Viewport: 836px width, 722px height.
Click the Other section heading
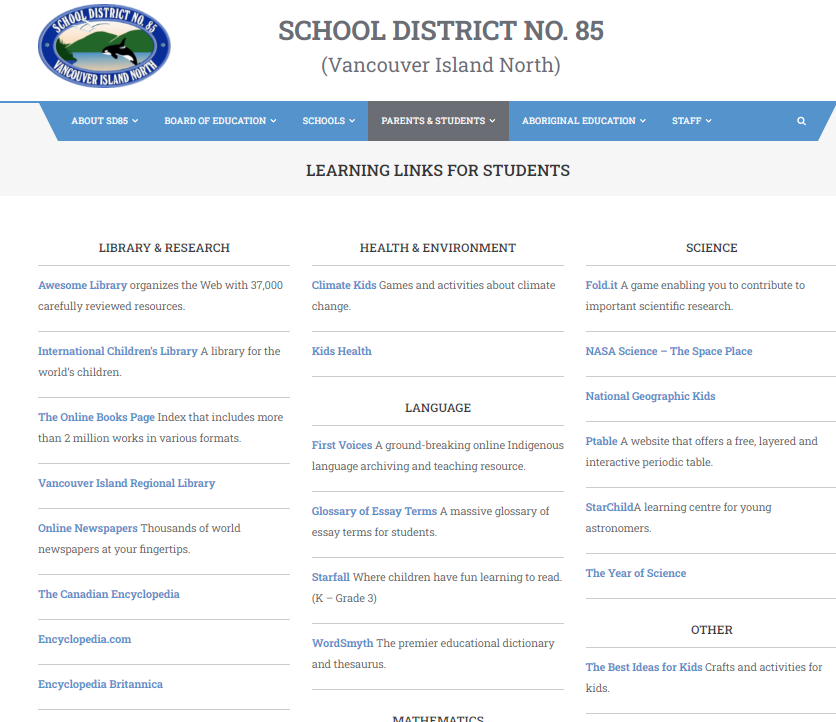712,630
